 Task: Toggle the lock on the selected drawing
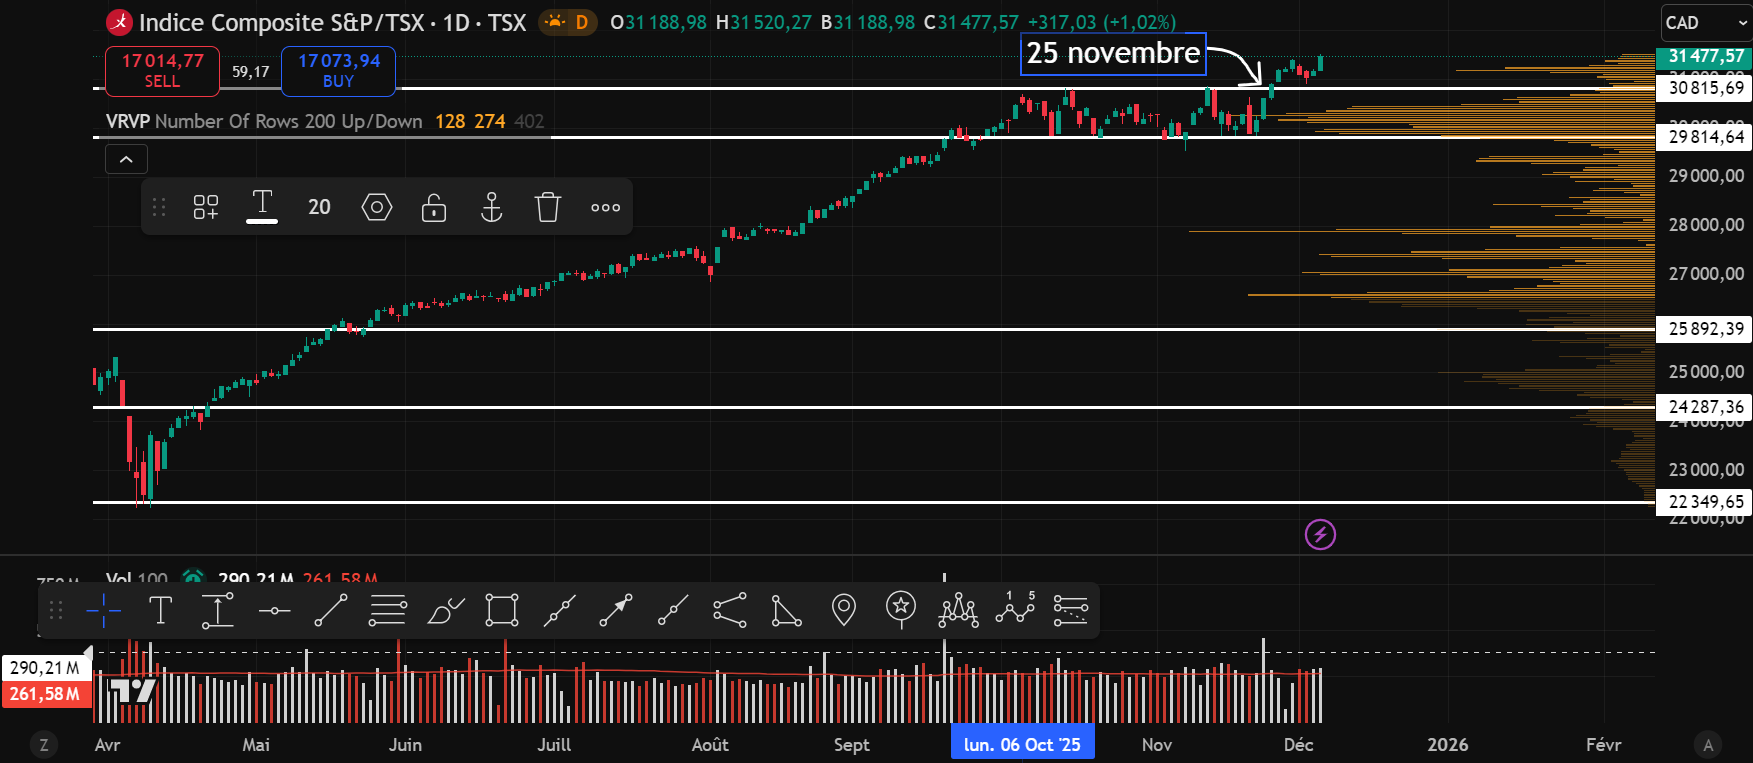coord(434,207)
